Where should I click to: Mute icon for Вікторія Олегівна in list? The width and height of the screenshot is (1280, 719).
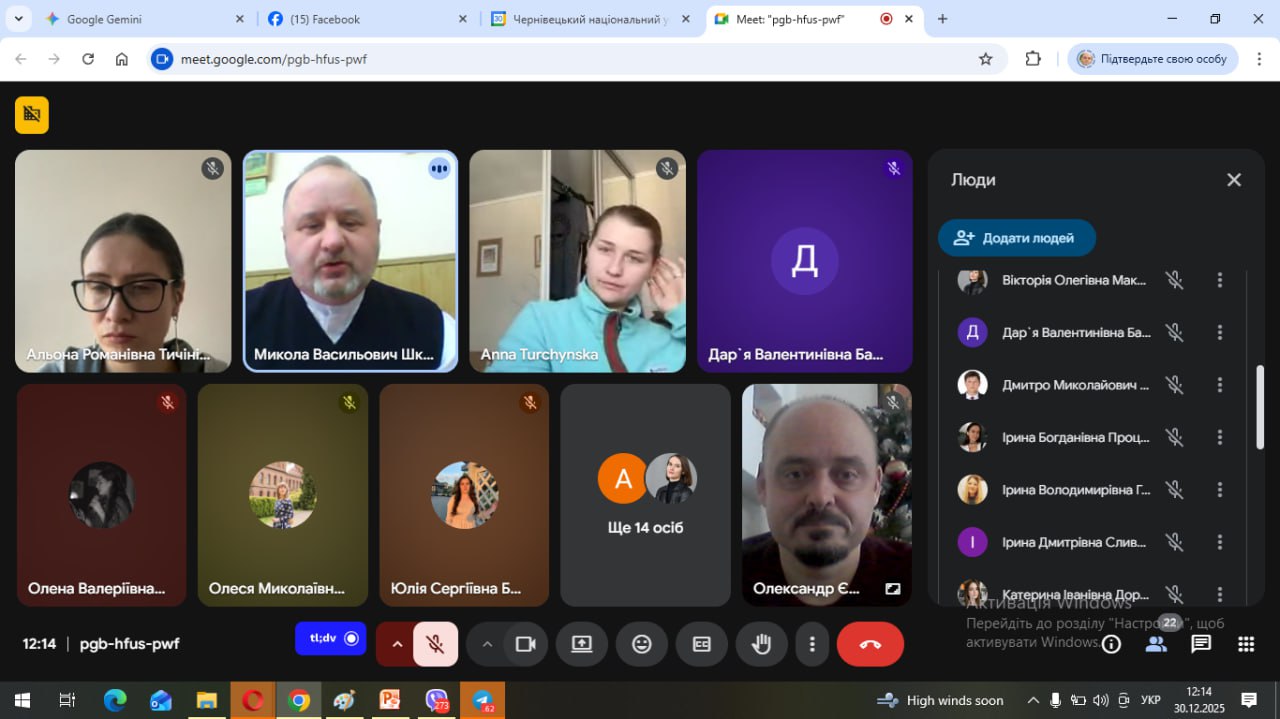coord(1175,280)
